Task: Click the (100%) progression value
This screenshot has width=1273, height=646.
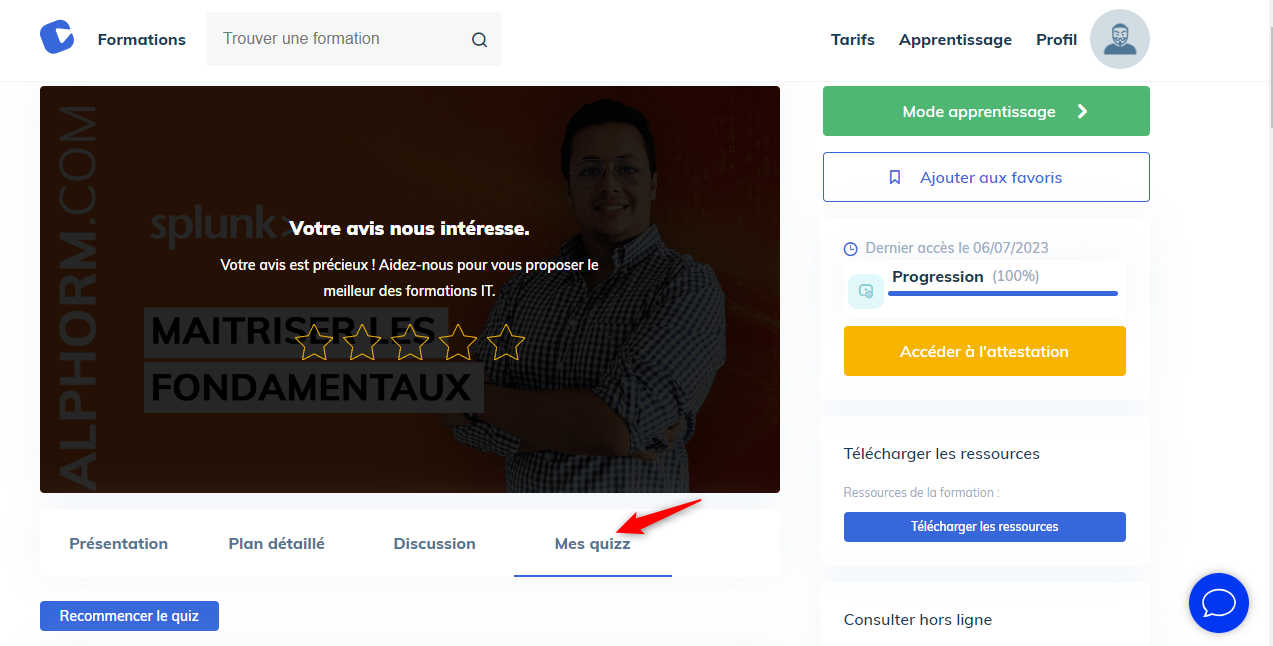Action: point(1016,276)
